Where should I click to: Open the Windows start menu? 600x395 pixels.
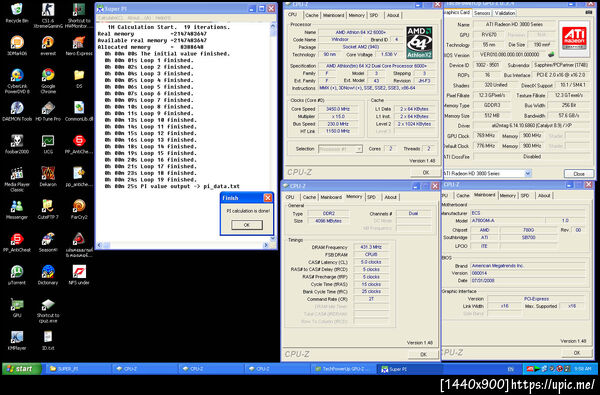tap(21, 369)
